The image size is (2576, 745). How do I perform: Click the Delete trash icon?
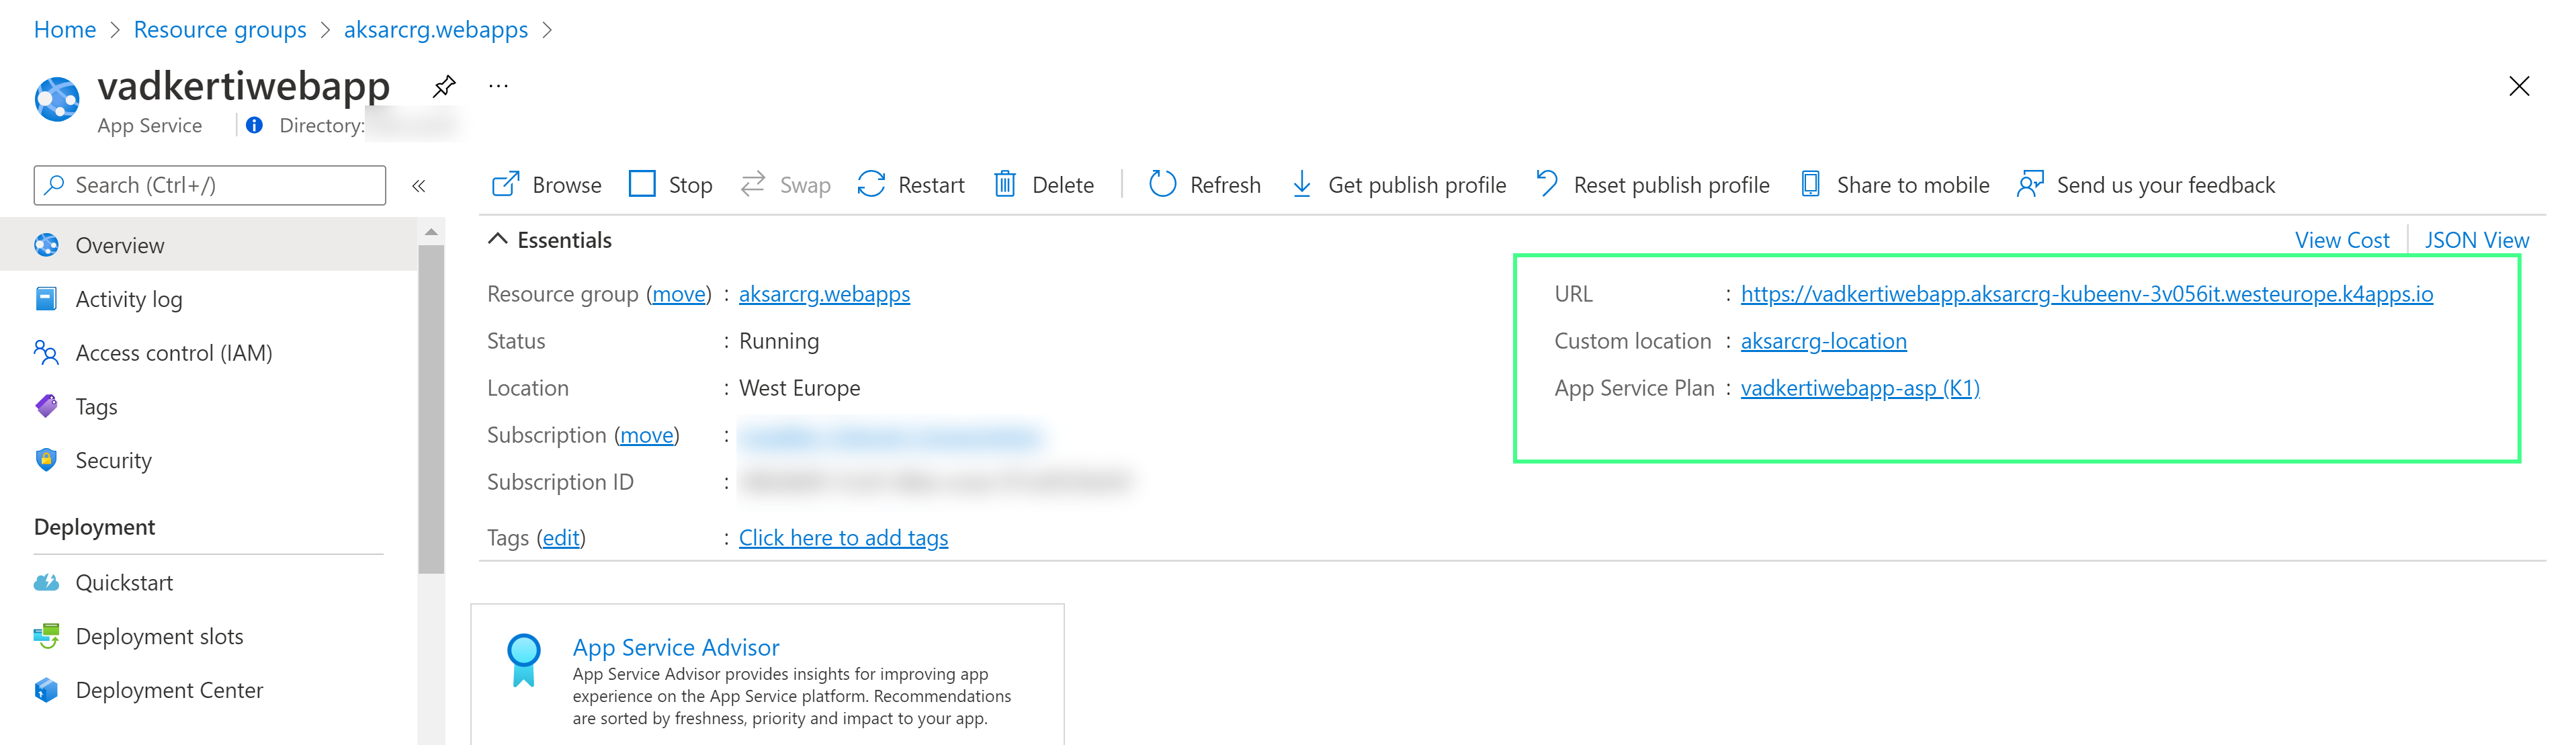(1005, 185)
